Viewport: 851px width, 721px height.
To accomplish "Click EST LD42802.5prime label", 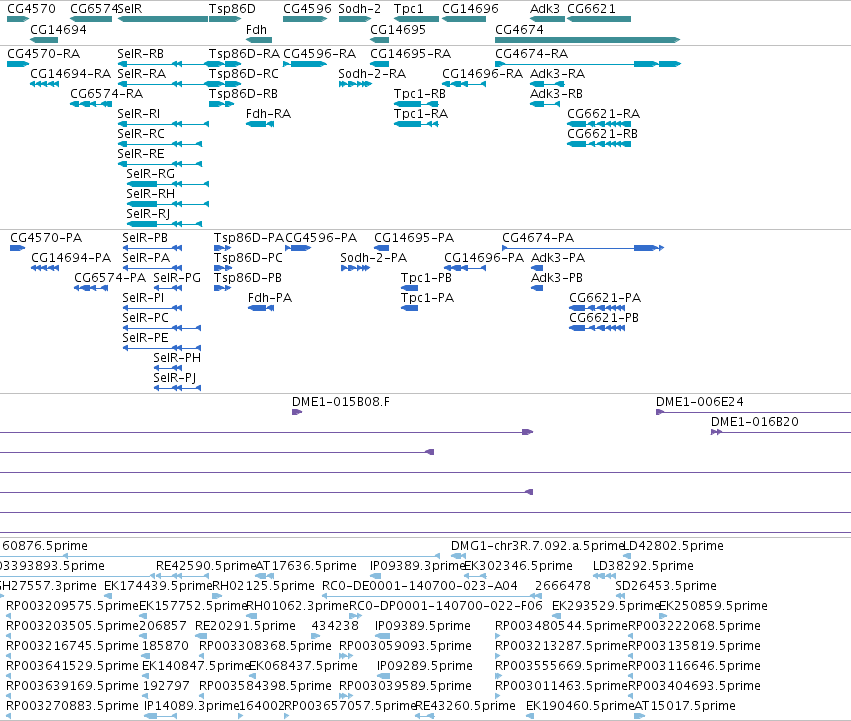I will coord(674,546).
